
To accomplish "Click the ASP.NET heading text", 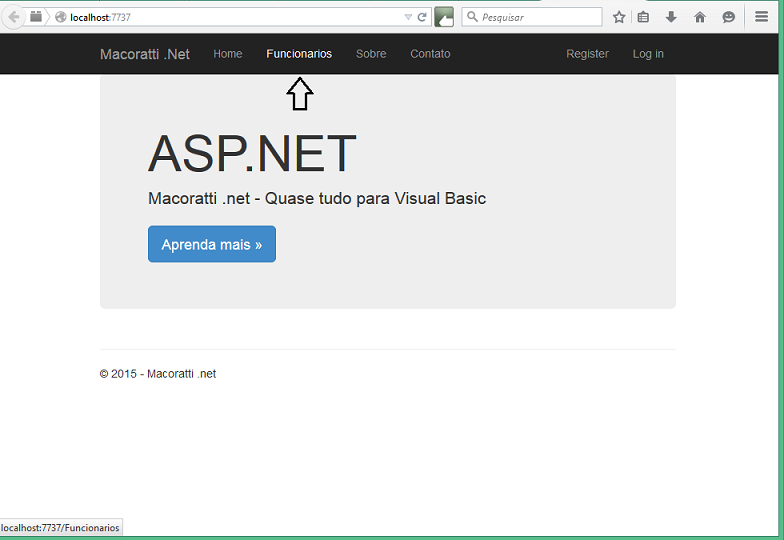I will [252, 154].
